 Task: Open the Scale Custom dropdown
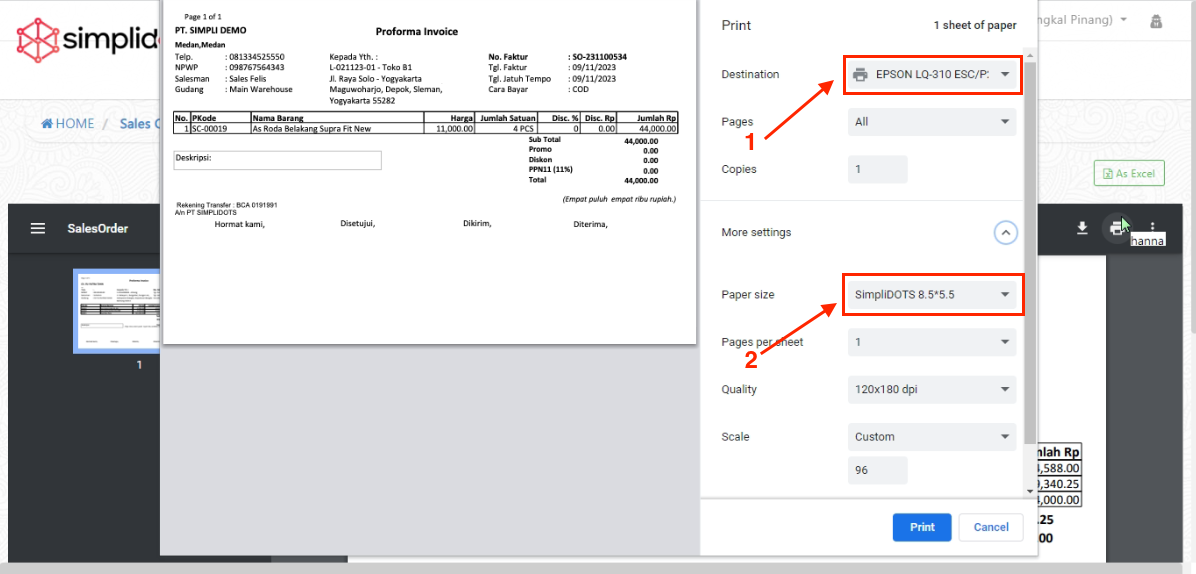click(931, 437)
